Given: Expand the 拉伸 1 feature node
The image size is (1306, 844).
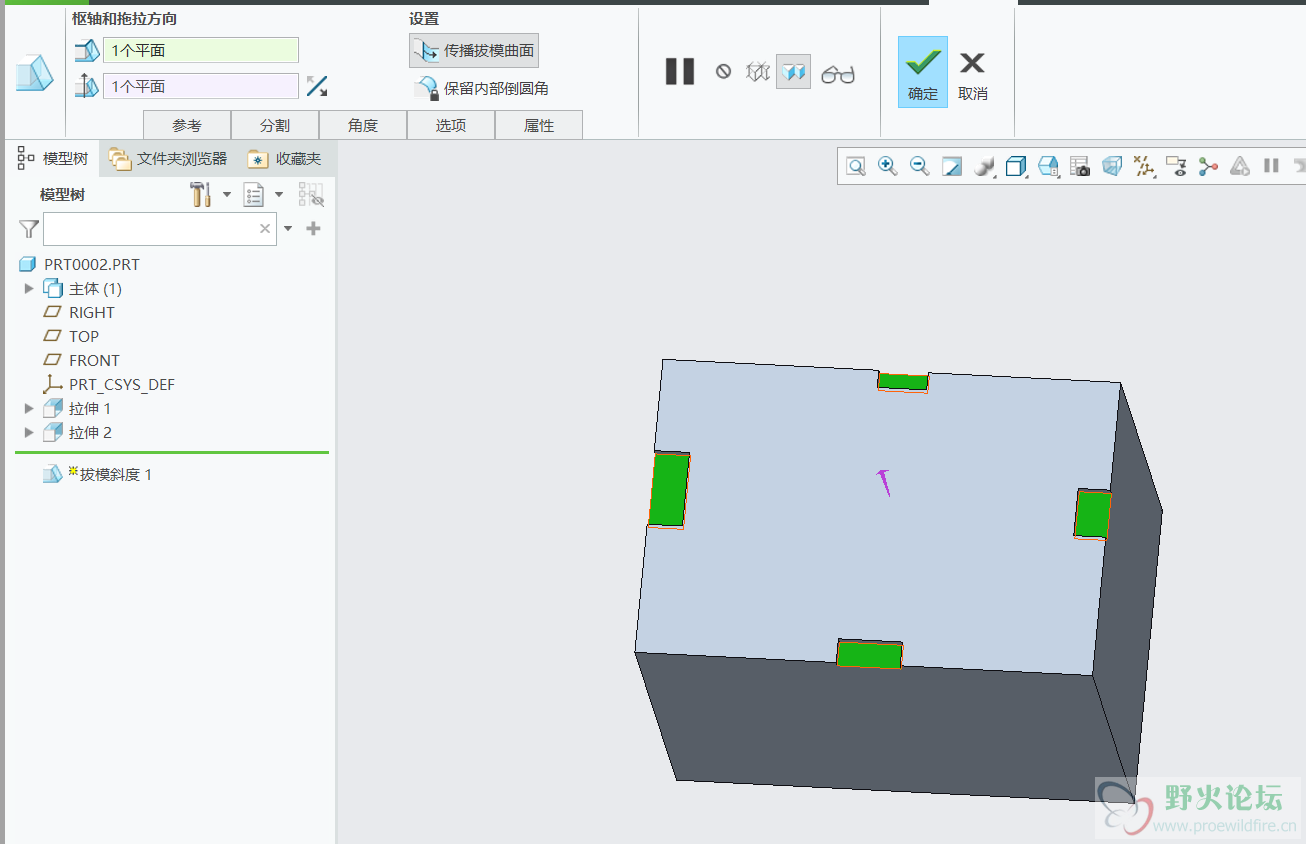Looking at the screenshot, I should 29,408.
